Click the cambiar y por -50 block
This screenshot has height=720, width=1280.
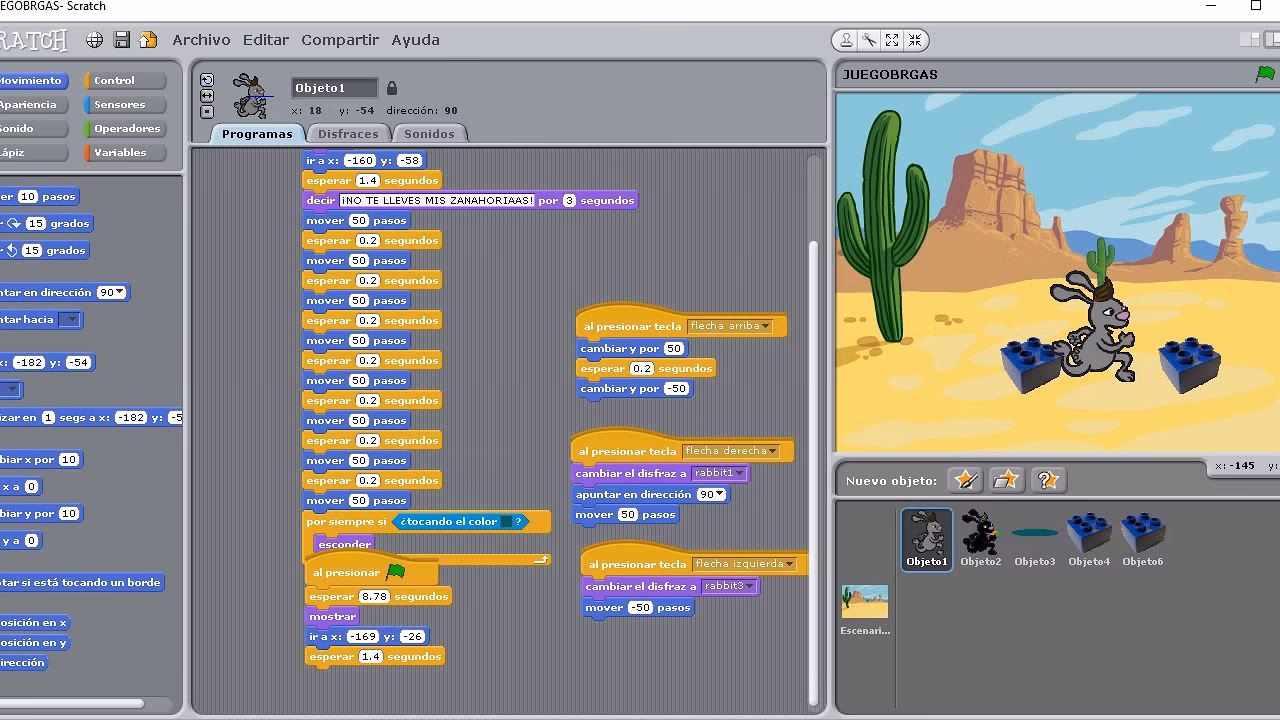[635, 388]
